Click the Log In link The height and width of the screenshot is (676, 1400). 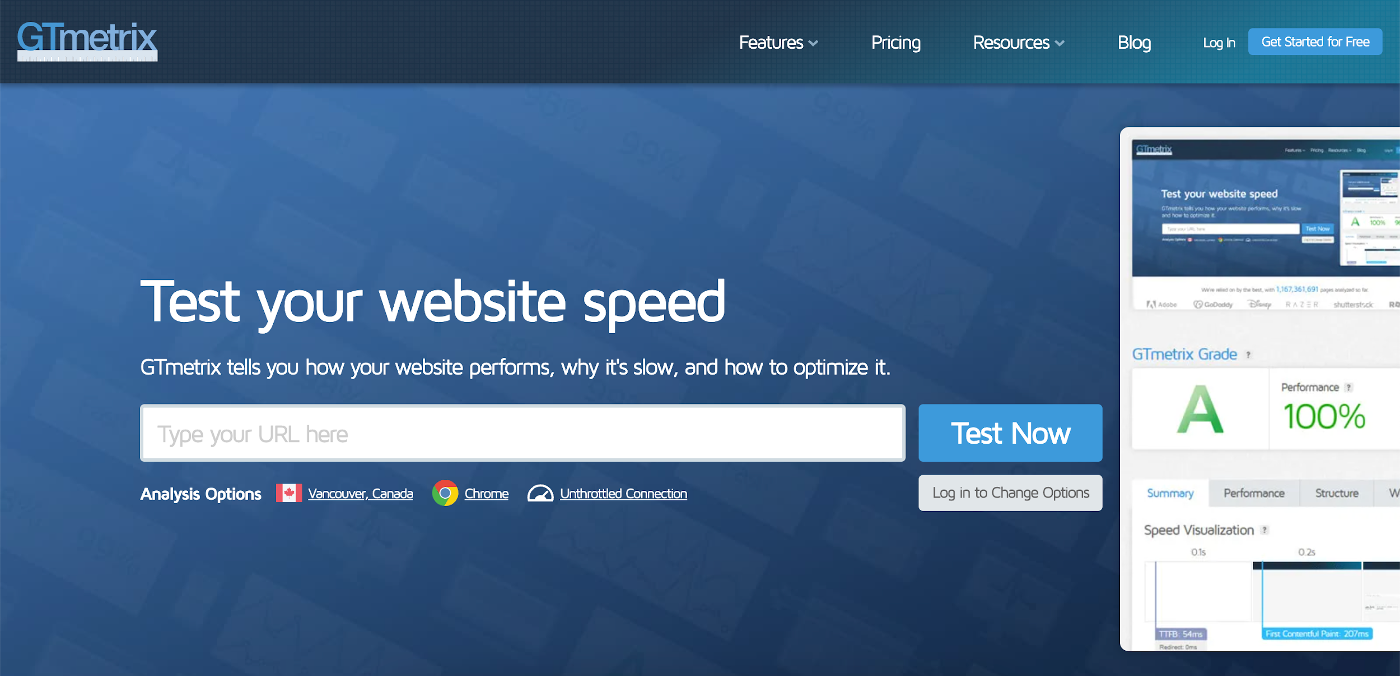1219,42
